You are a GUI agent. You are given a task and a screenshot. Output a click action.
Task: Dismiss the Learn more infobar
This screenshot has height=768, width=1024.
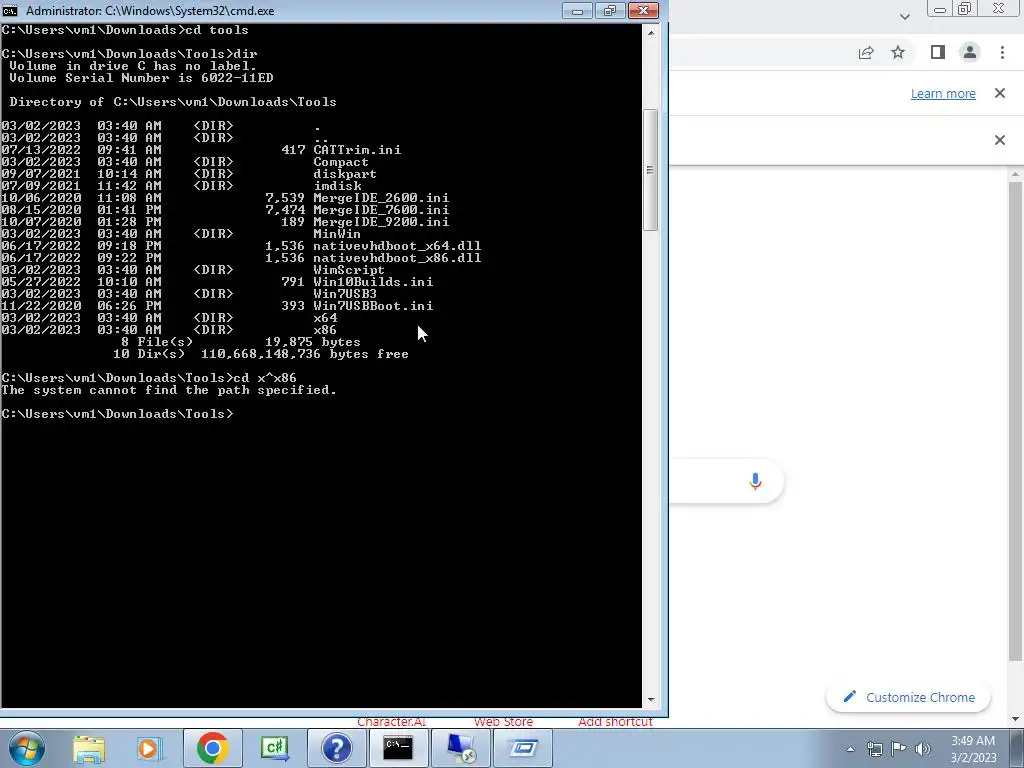(1000, 93)
